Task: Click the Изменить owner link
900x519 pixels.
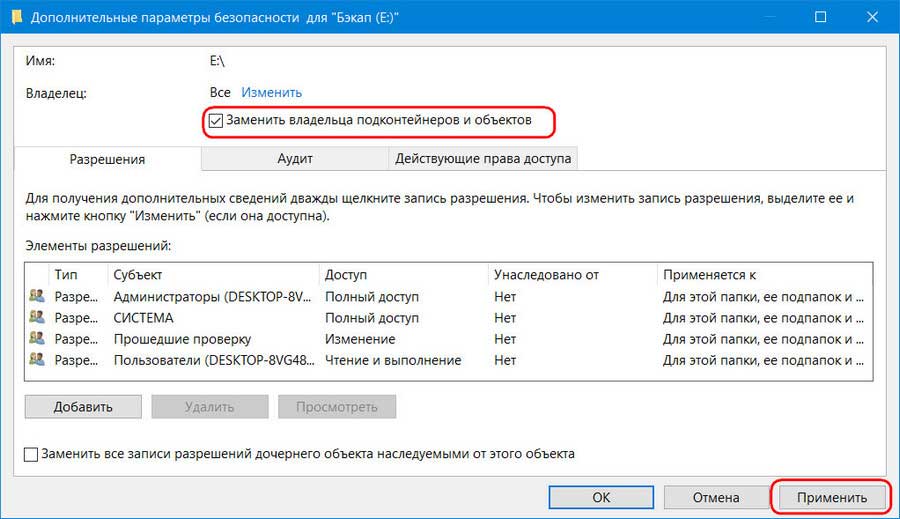Action: pyautogui.click(x=271, y=92)
